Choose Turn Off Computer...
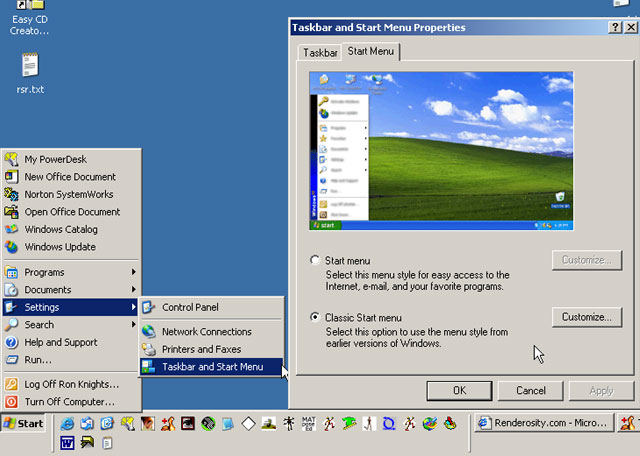Image resolution: width=640 pixels, height=456 pixels. tap(71, 402)
